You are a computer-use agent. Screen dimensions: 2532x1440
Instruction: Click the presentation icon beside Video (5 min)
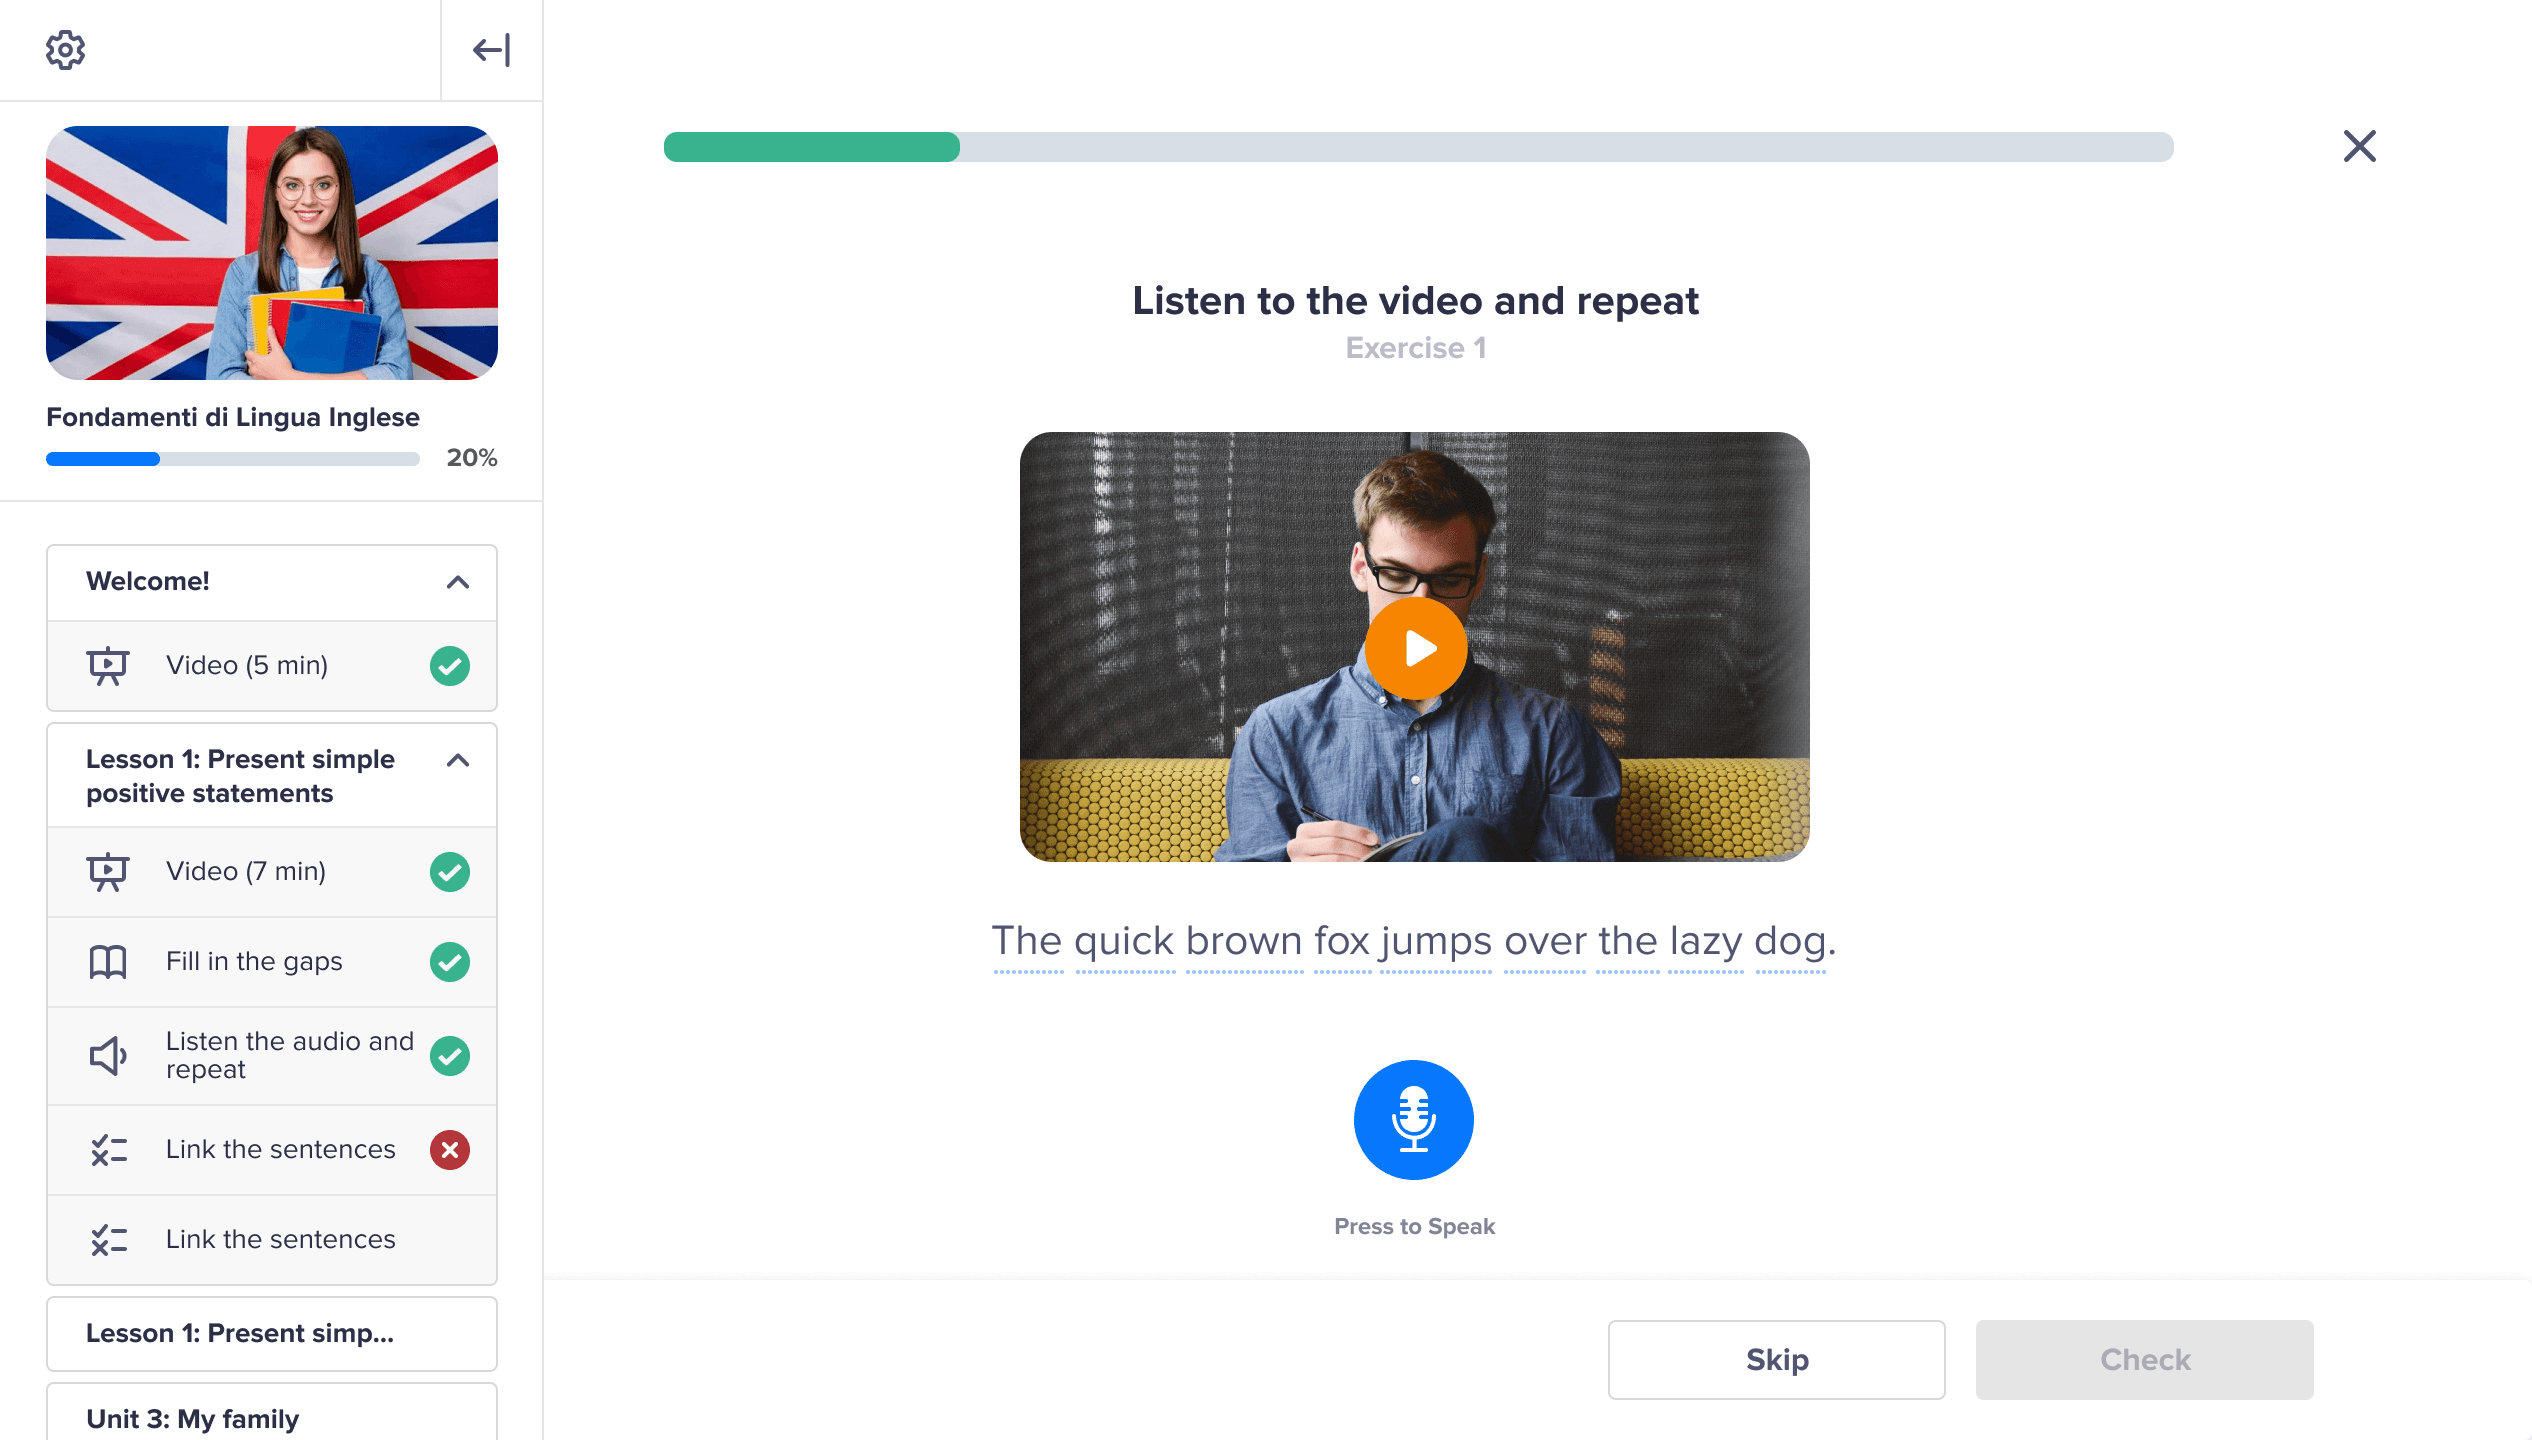coord(107,666)
